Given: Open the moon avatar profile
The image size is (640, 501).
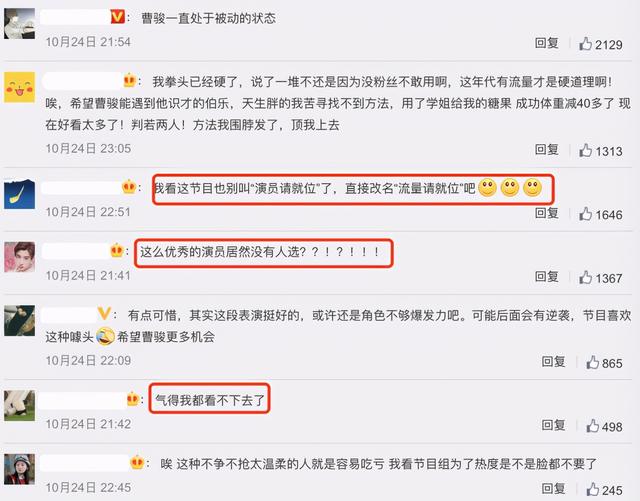Looking at the screenshot, I should tap(20, 194).
